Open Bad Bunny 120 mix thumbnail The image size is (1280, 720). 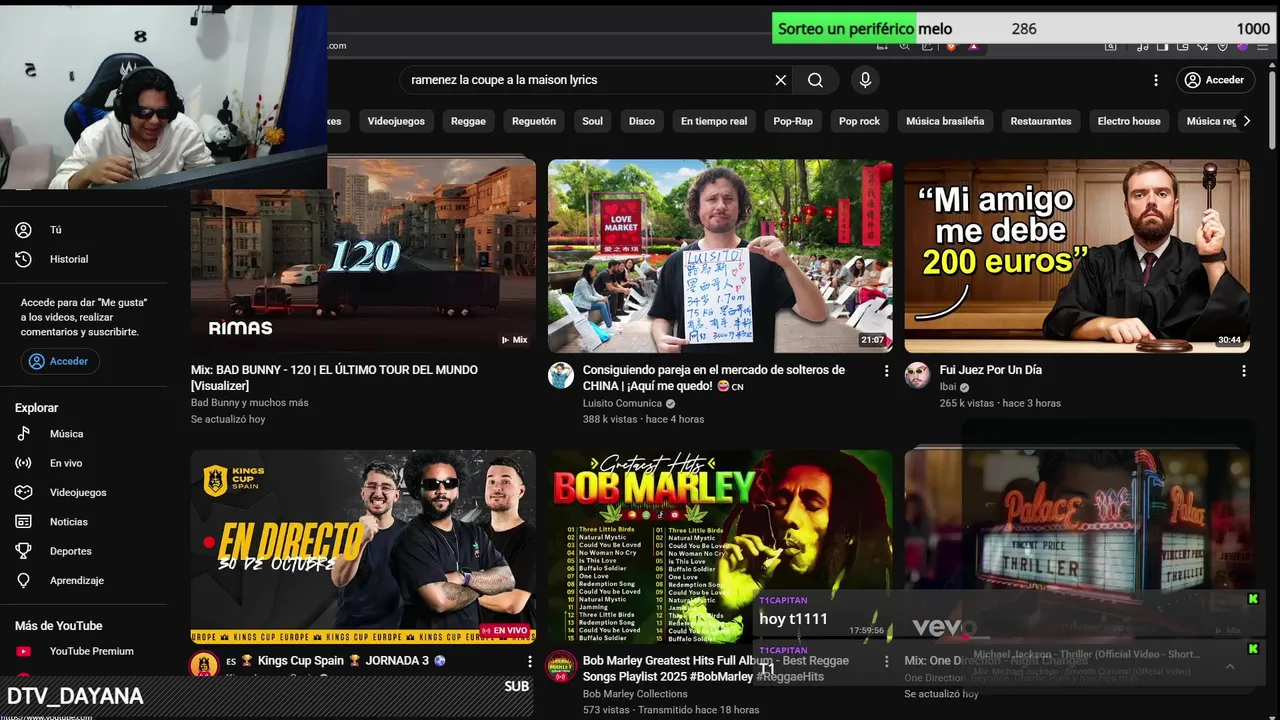tap(363, 256)
